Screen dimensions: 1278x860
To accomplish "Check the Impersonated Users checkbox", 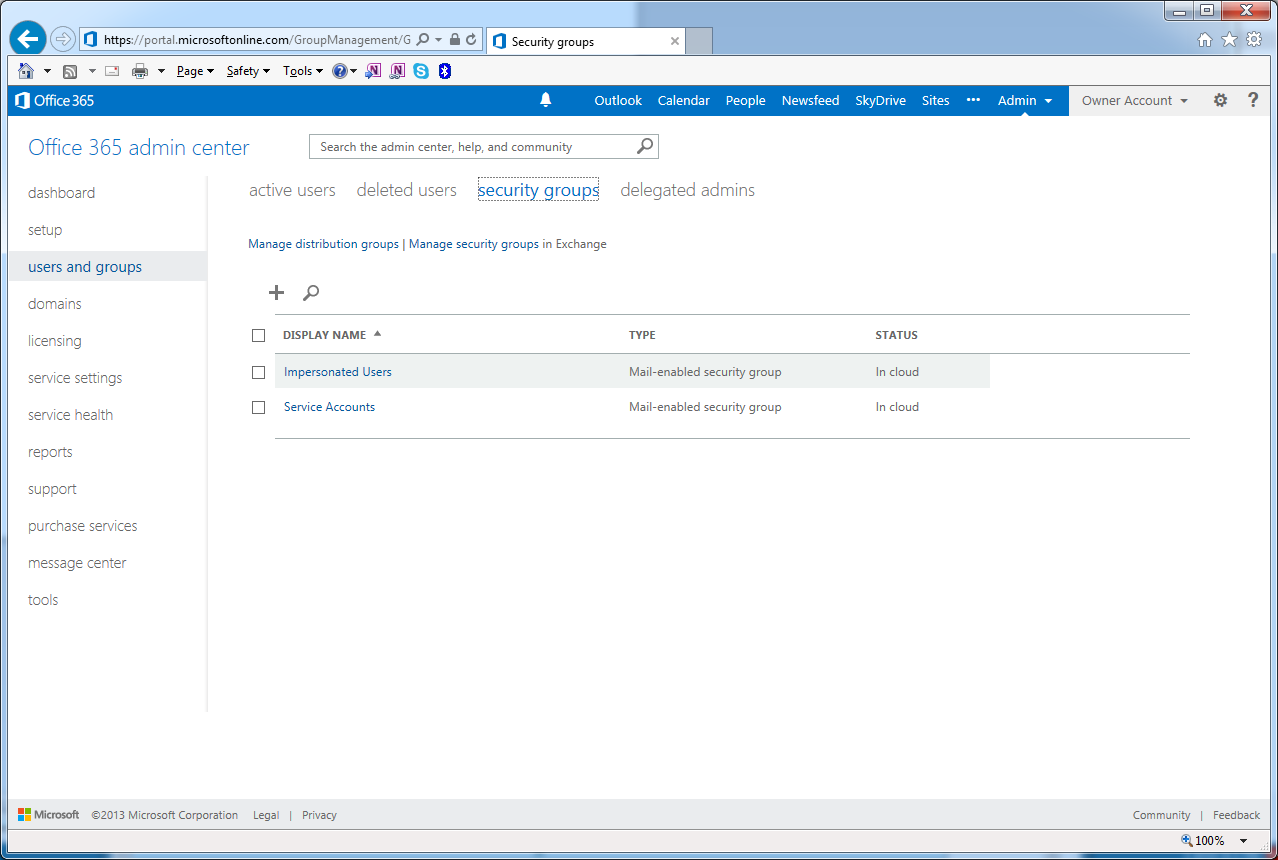I will [258, 372].
